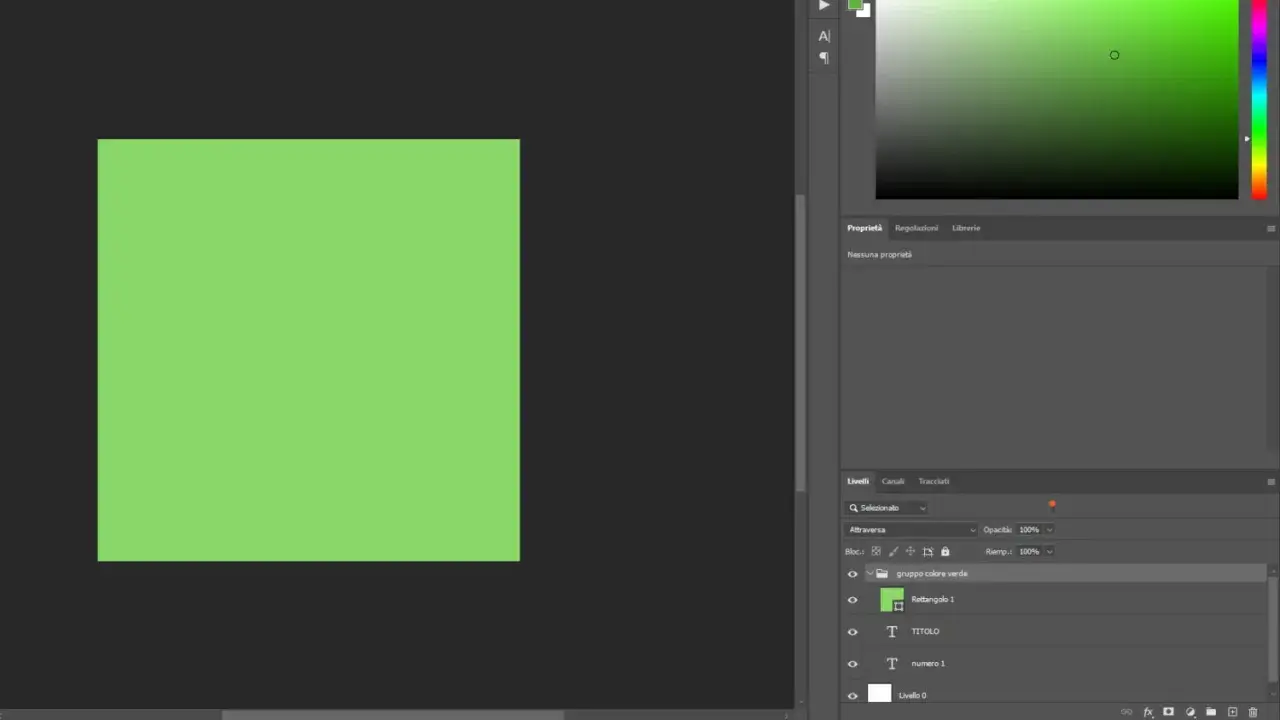Select the Rettangolo 1 layer name
The image size is (1280, 720).
point(933,600)
